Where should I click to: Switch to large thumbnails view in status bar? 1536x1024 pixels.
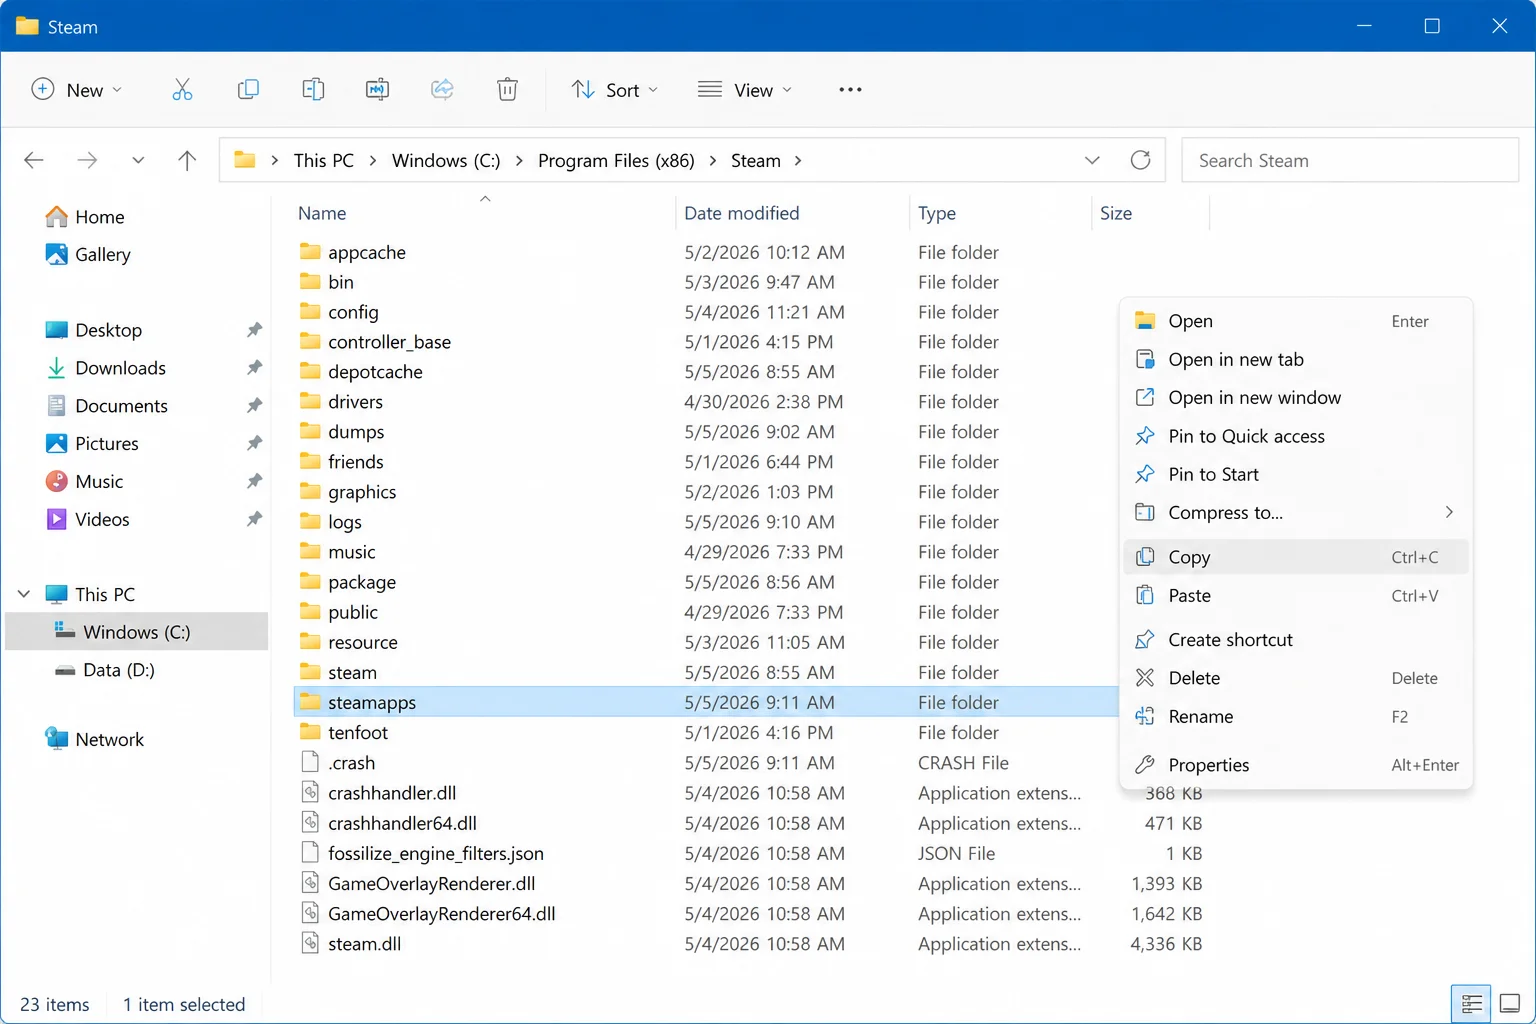click(1510, 1003)
